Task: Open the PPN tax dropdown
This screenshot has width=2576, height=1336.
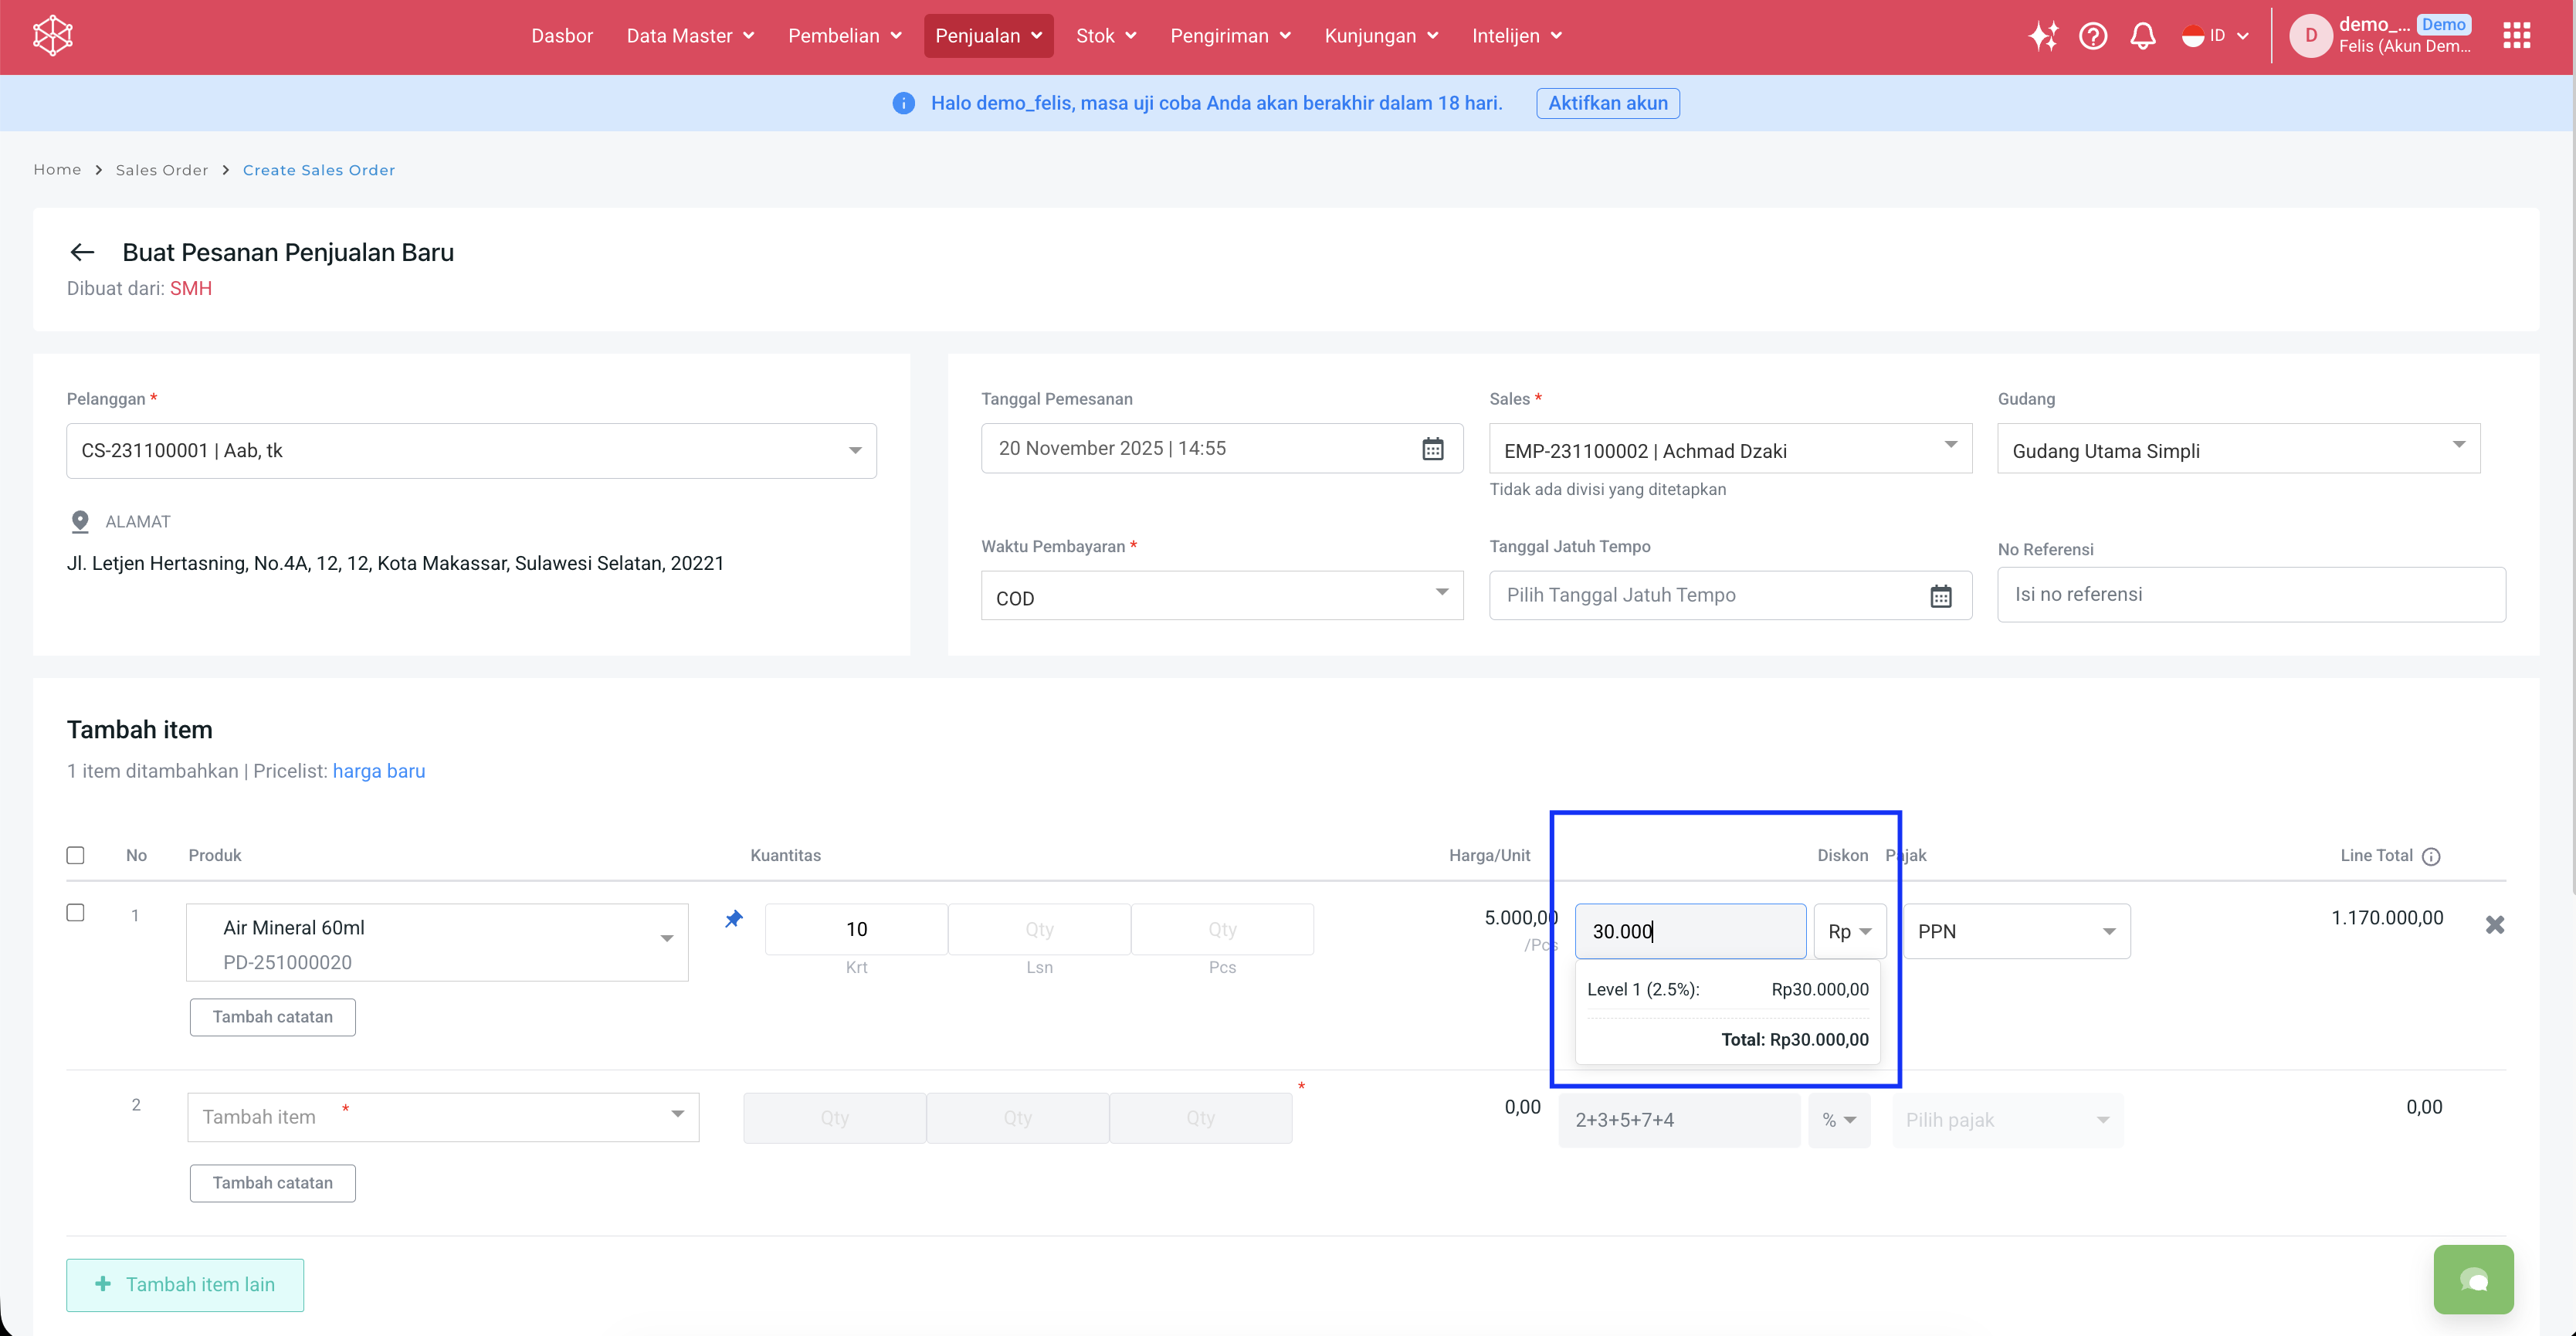Action: 2016,931
